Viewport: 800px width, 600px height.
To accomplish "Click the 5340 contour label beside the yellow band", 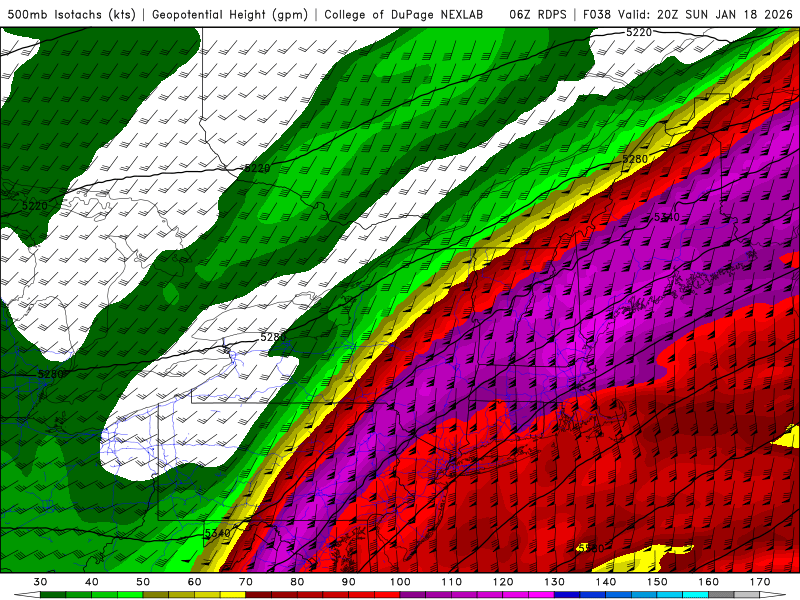I will click(217, 533).
